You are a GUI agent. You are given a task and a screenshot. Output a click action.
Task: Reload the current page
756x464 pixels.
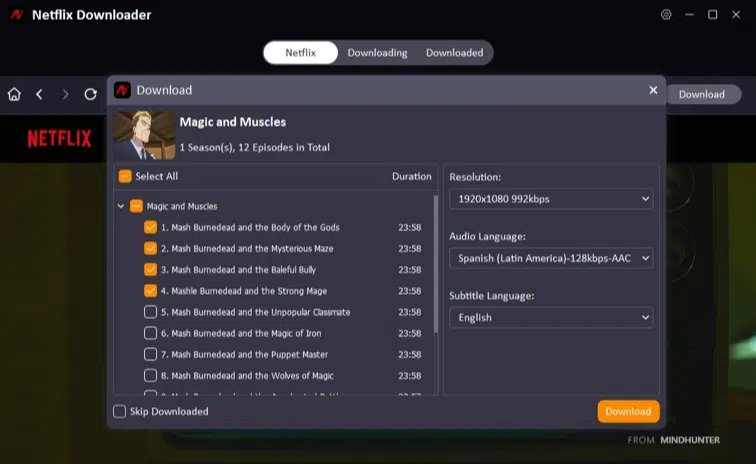coord(90,94)
